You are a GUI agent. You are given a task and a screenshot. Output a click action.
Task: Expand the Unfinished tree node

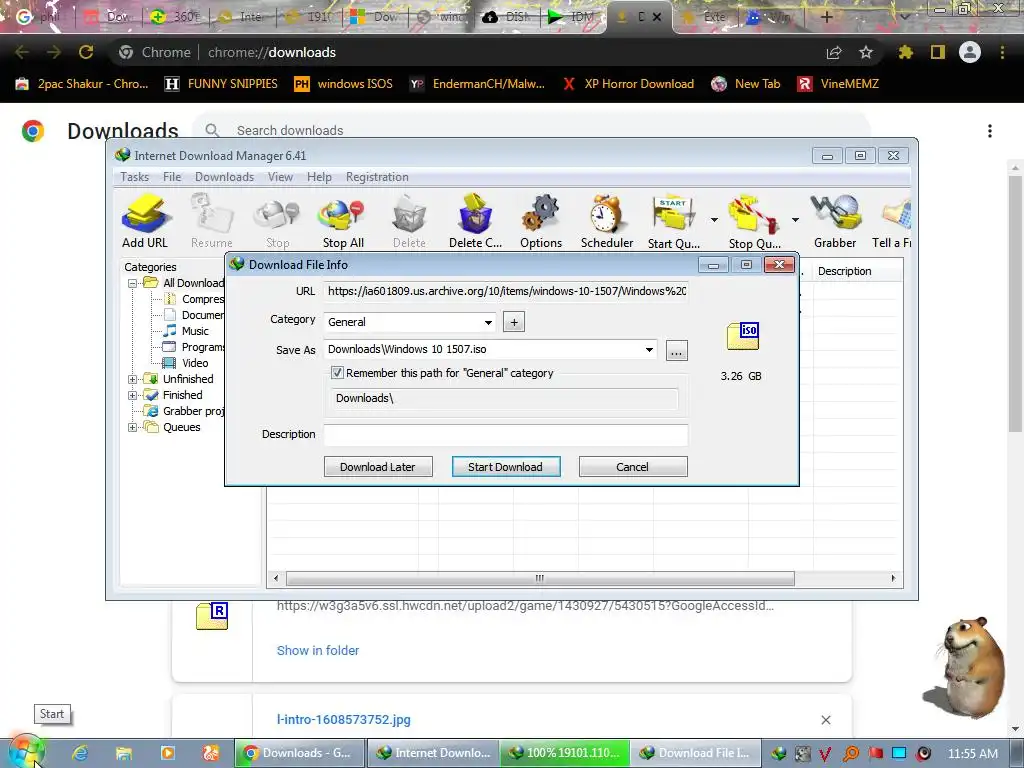coord(133,379)
